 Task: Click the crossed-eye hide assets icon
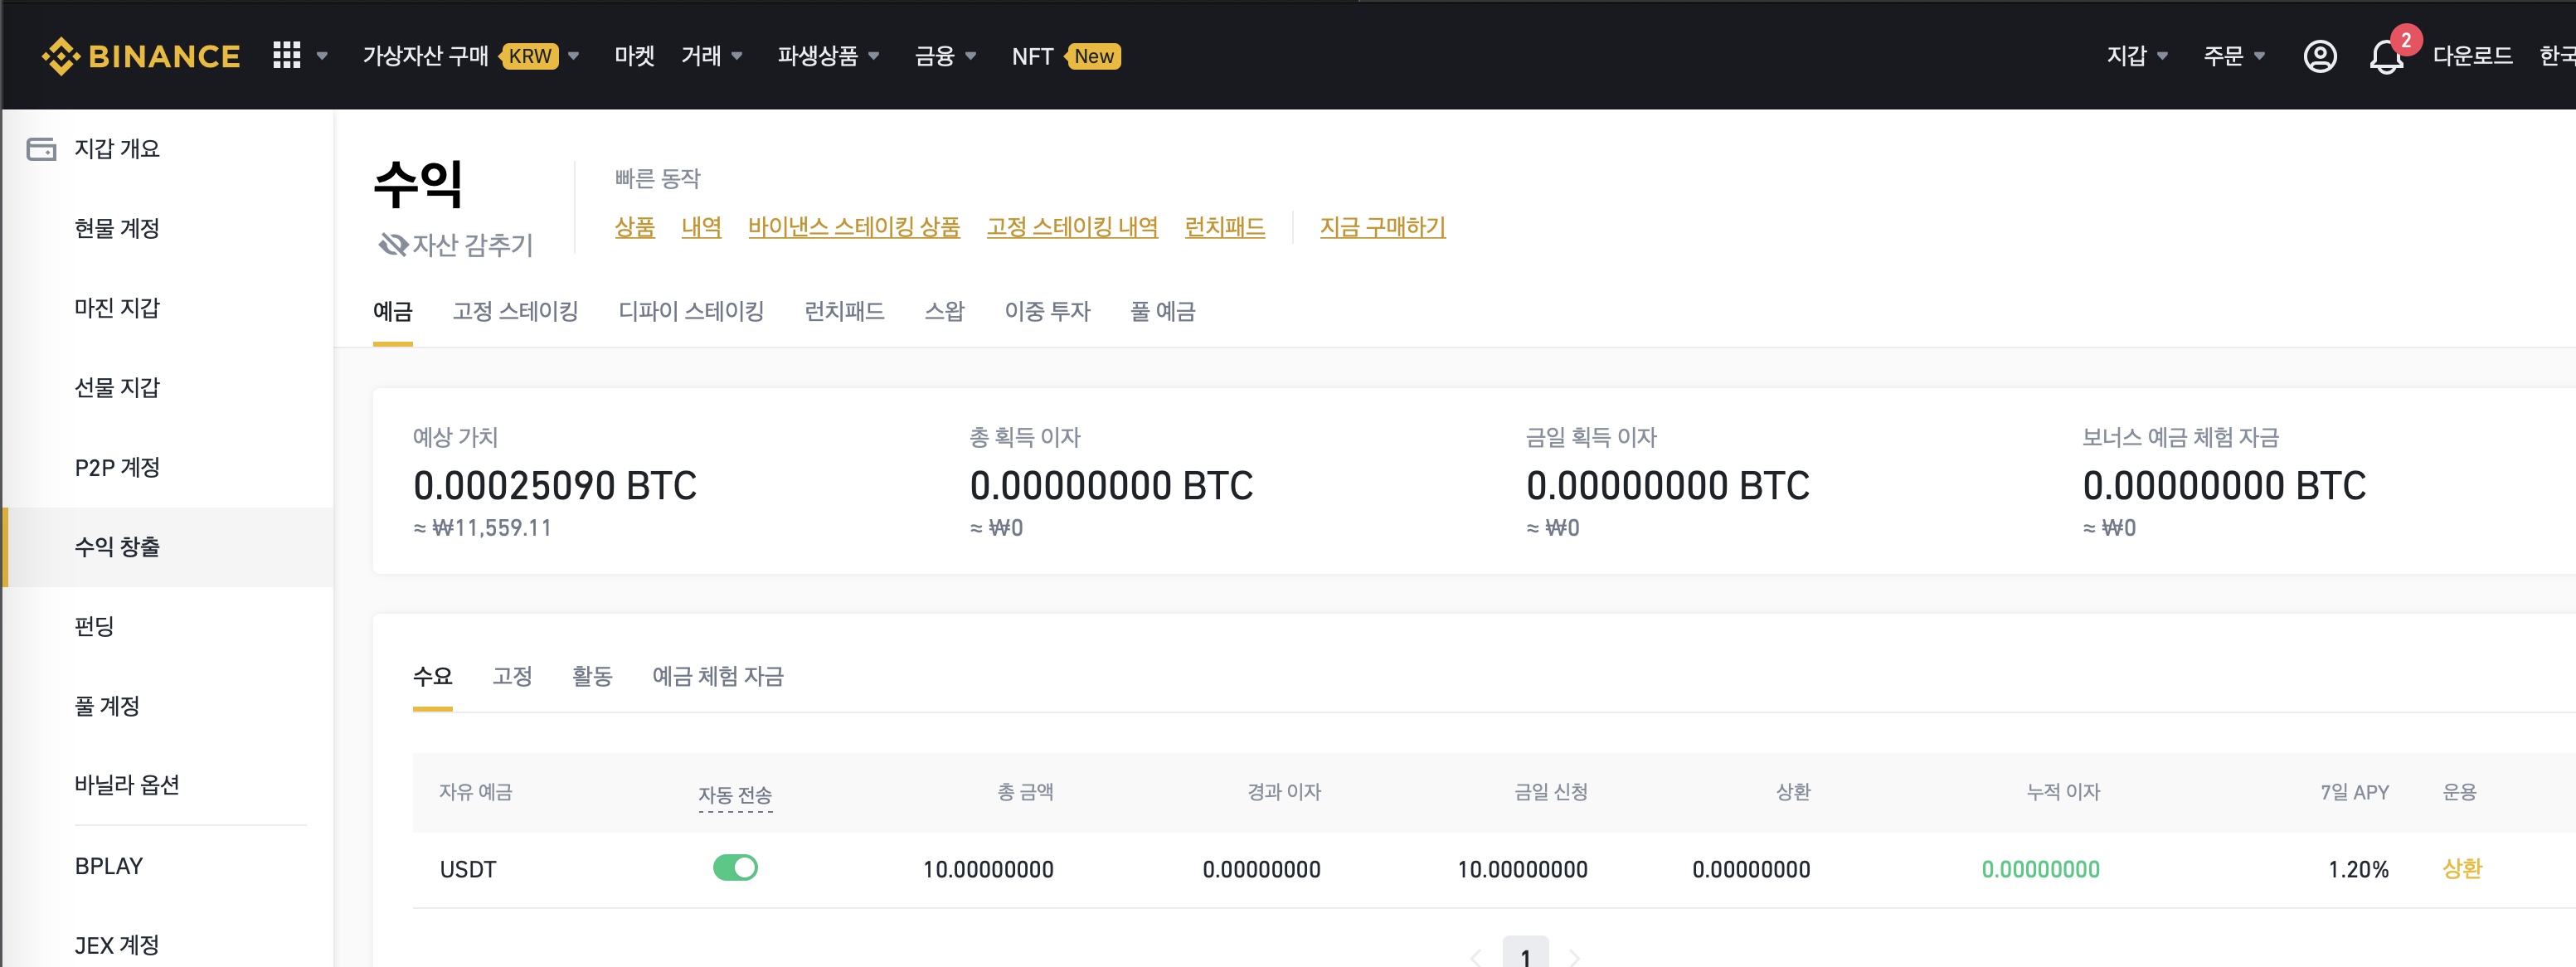392,244
